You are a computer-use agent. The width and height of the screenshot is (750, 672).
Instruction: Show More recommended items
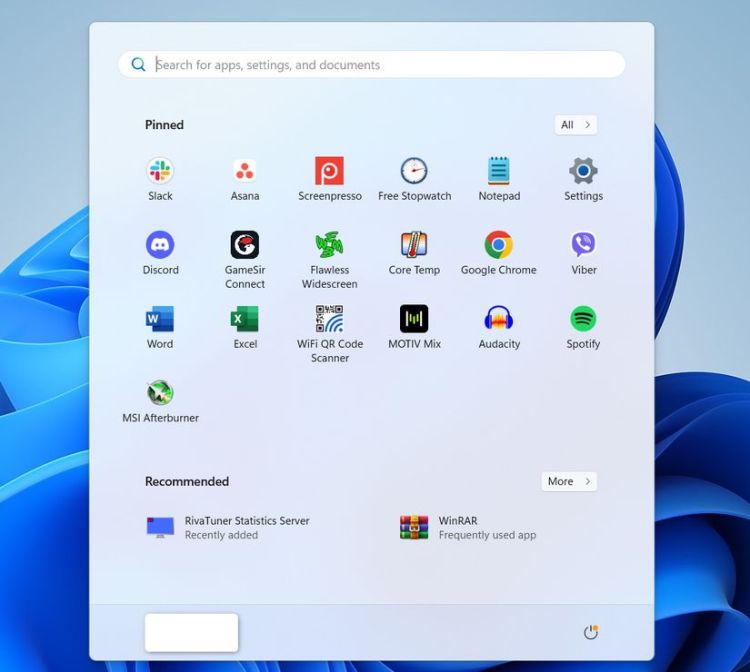pos(569,481)
